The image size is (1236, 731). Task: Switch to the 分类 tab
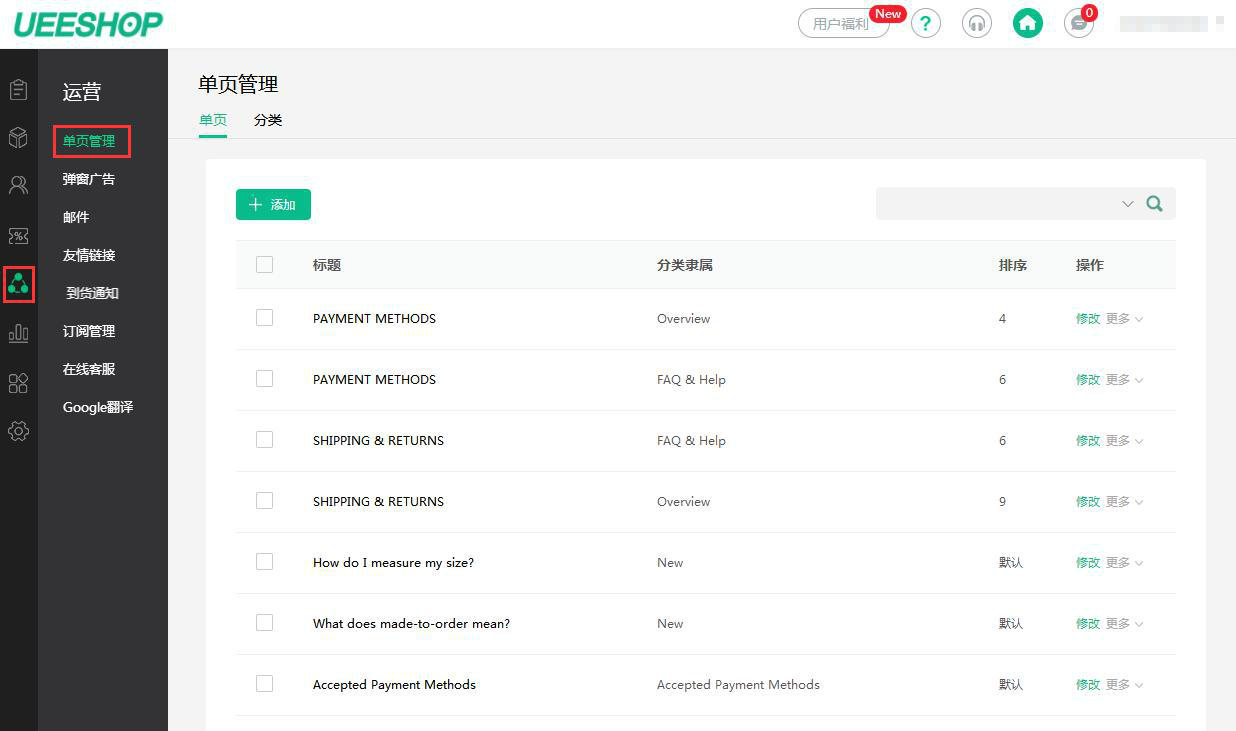point(268,120)
